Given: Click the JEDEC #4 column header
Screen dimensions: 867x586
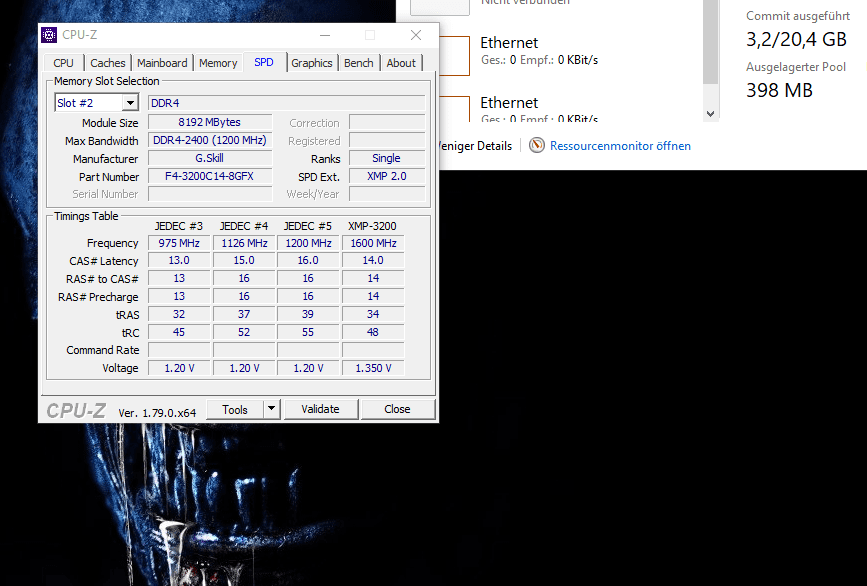Looking at the screenshot, I should pos(244,226).
